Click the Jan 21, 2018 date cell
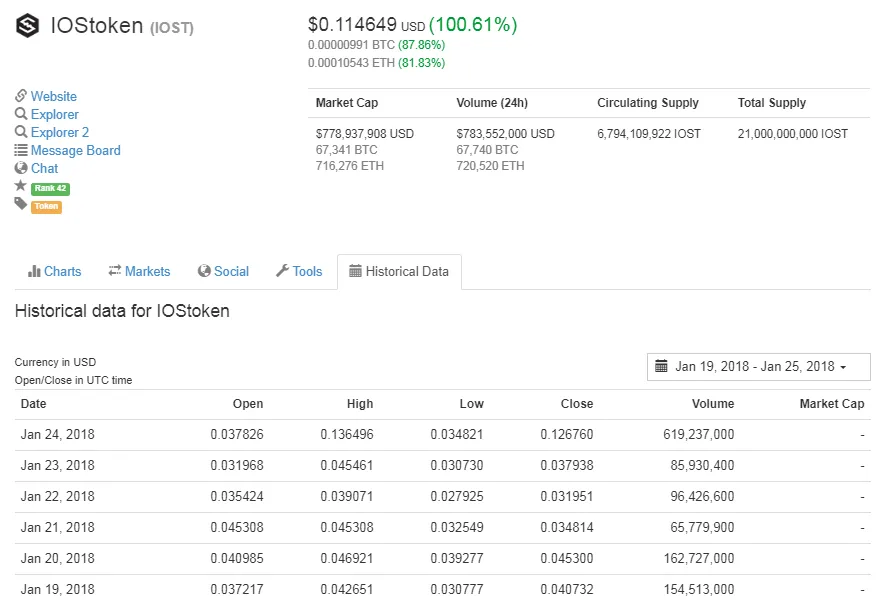The image size is (889, 613). tap(57, 527)
